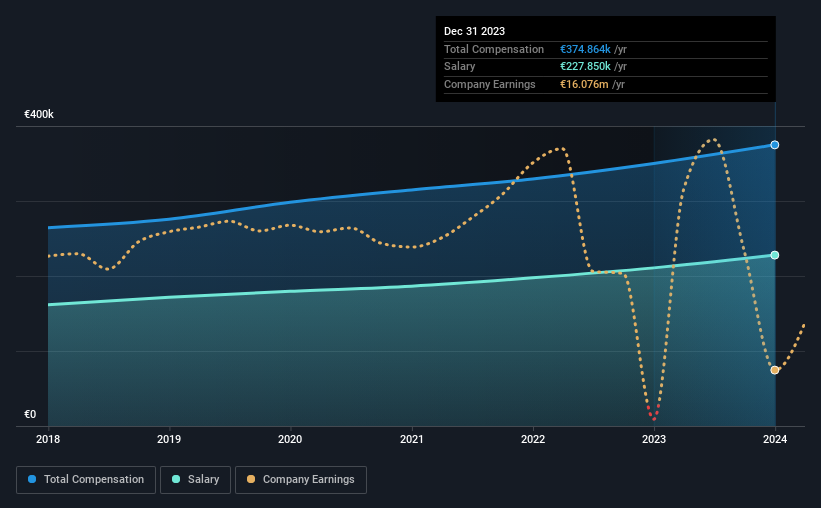
Task: Click the €374.864k total compensation value
Action: pos(585,49)
